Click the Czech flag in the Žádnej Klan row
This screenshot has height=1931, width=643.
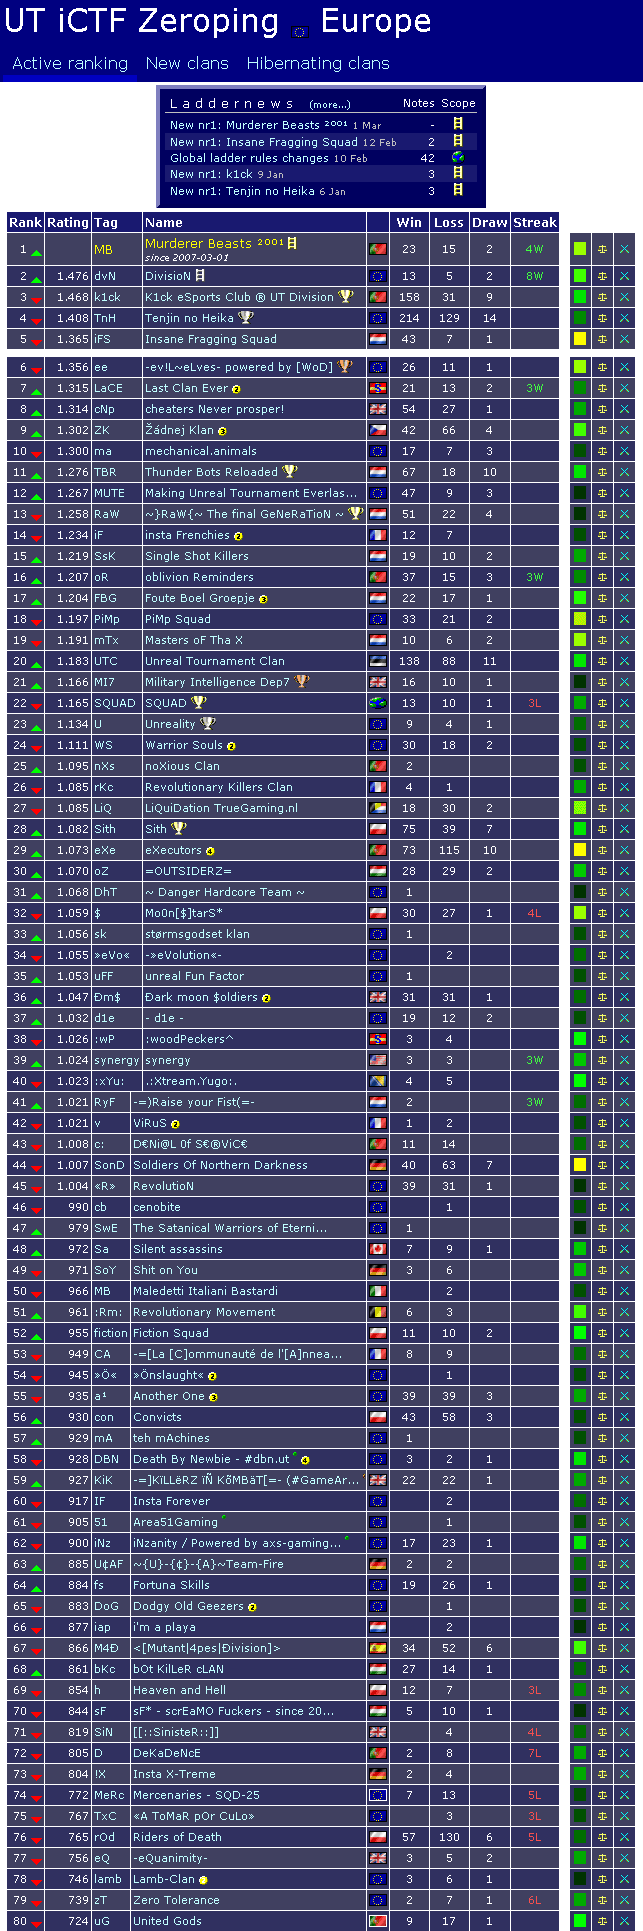tap(377, 430)
